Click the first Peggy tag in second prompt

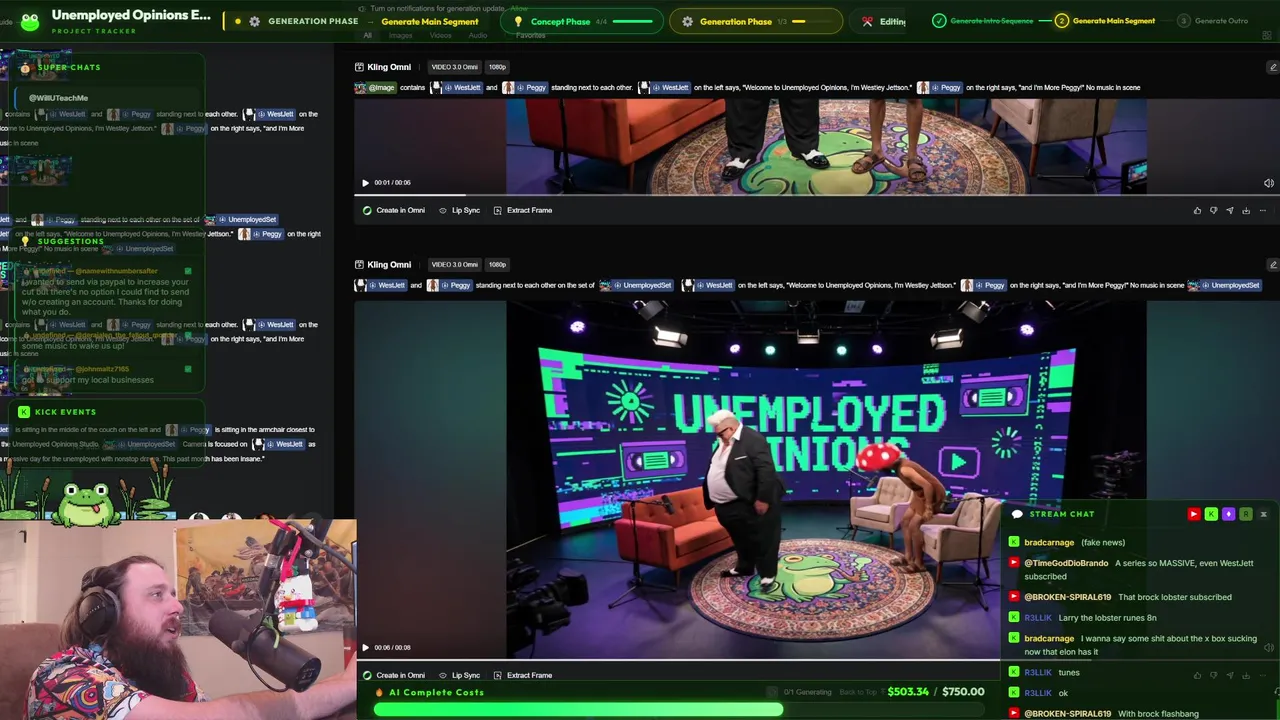pos(449,286)
